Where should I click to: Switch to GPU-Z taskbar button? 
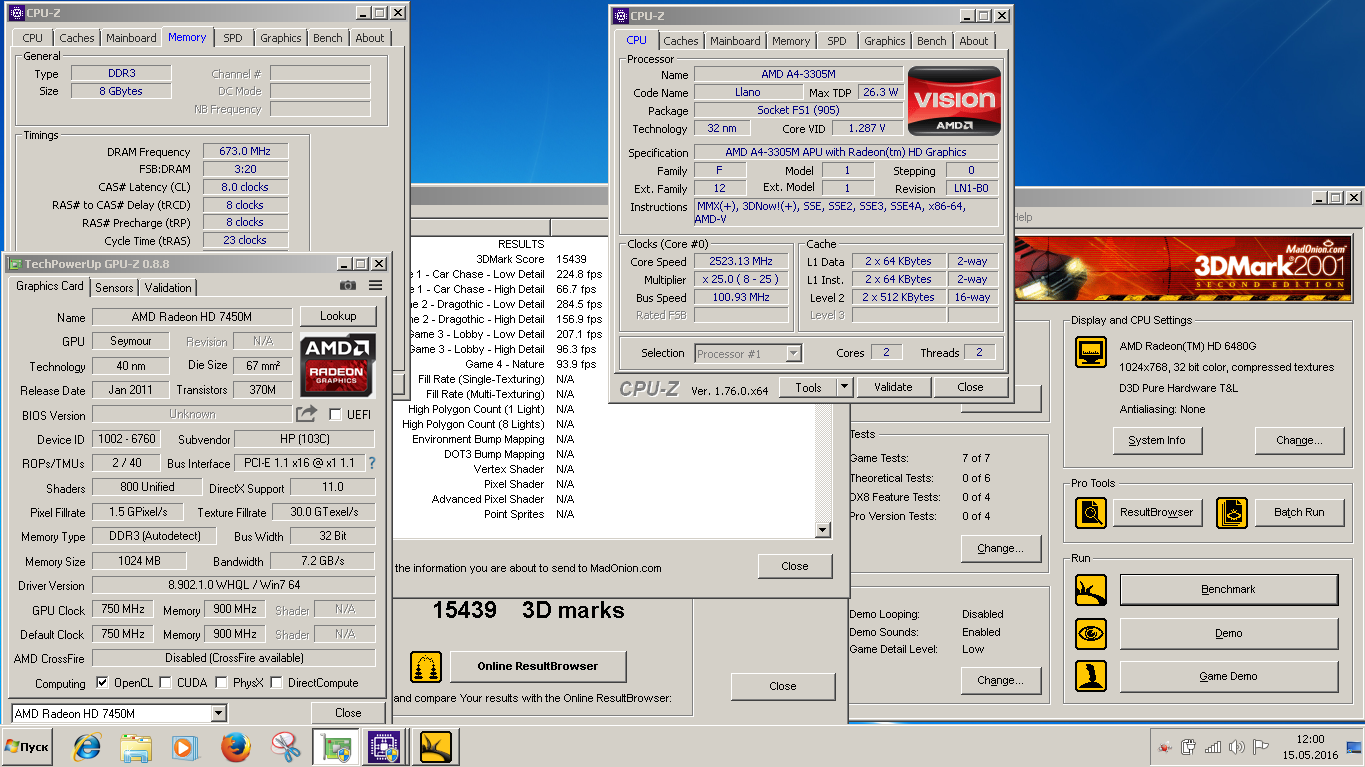coord(337,747)
